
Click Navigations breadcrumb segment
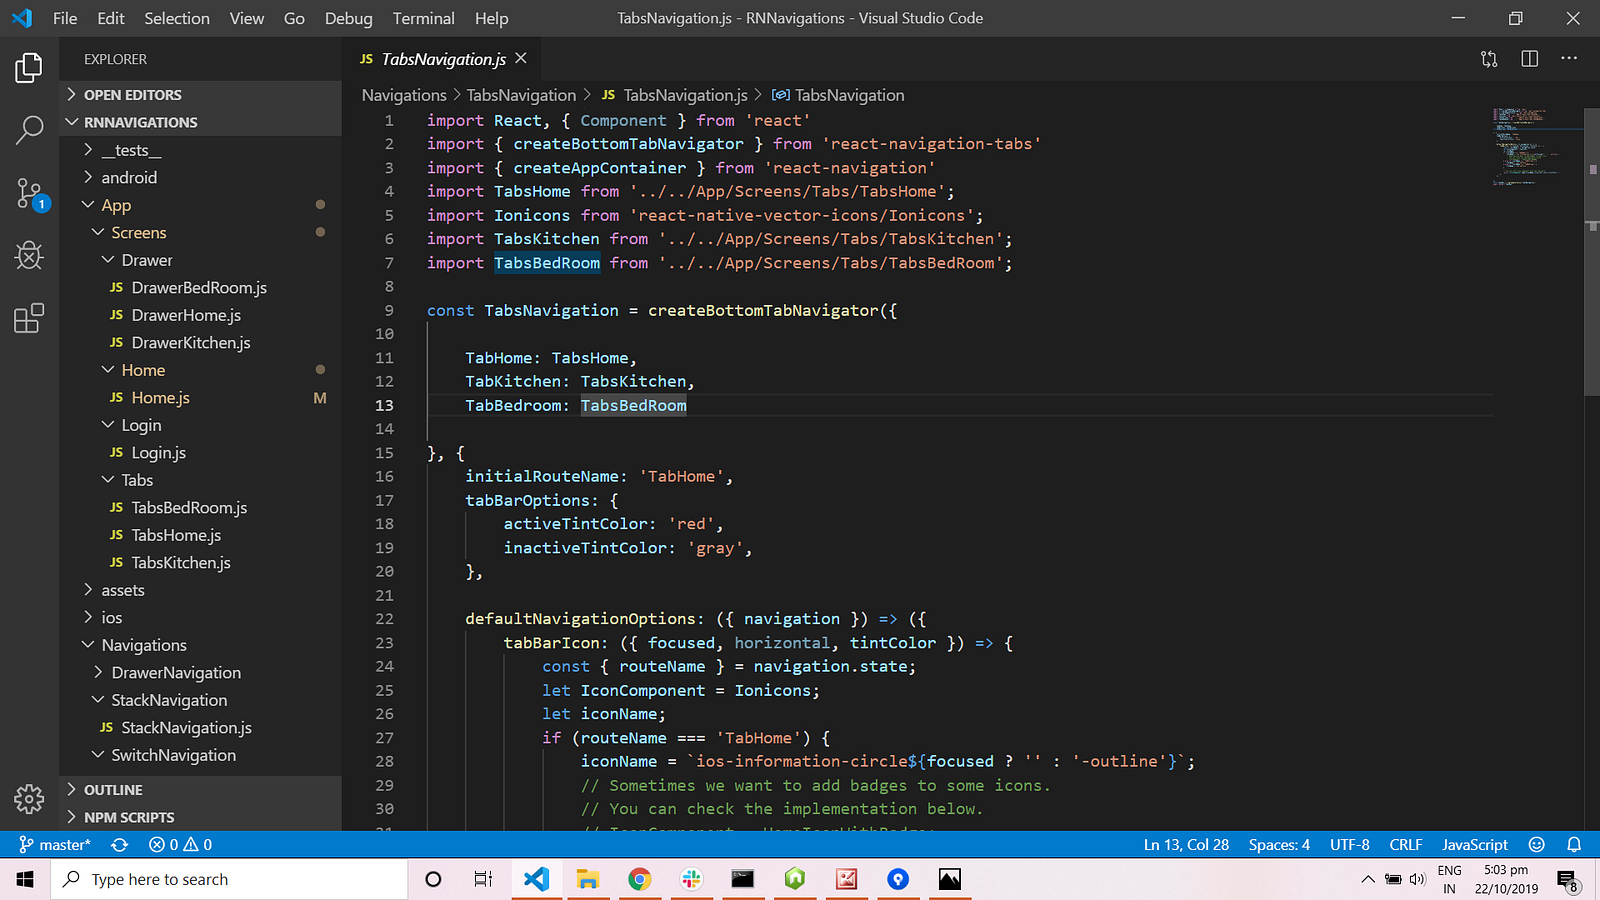[x=404, y=95]
